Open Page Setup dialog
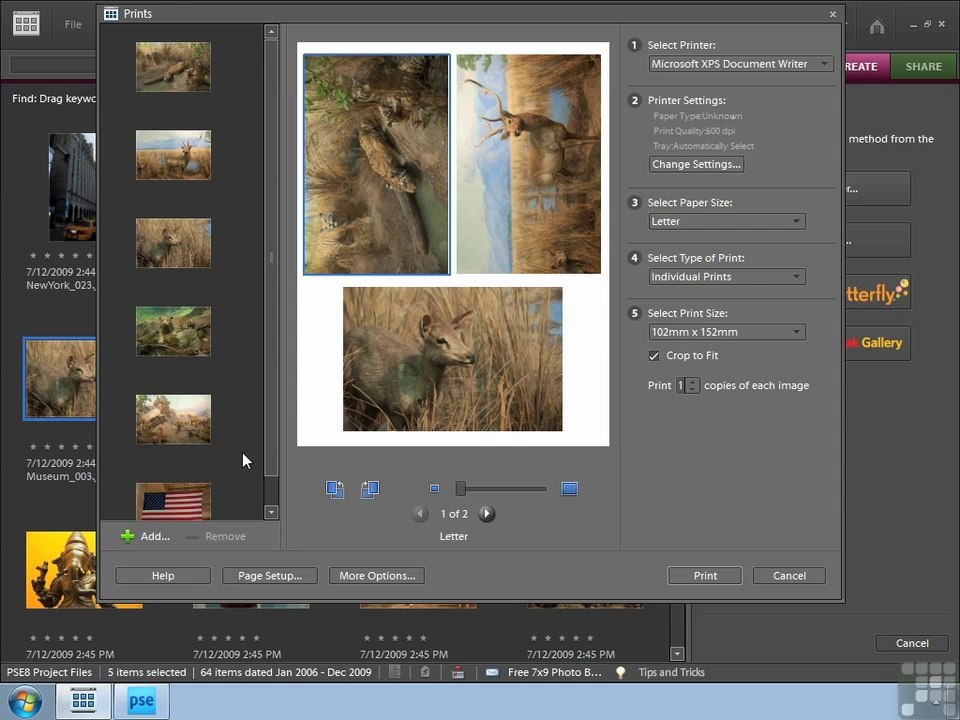The image size is (960, 720). coord(269,576)
